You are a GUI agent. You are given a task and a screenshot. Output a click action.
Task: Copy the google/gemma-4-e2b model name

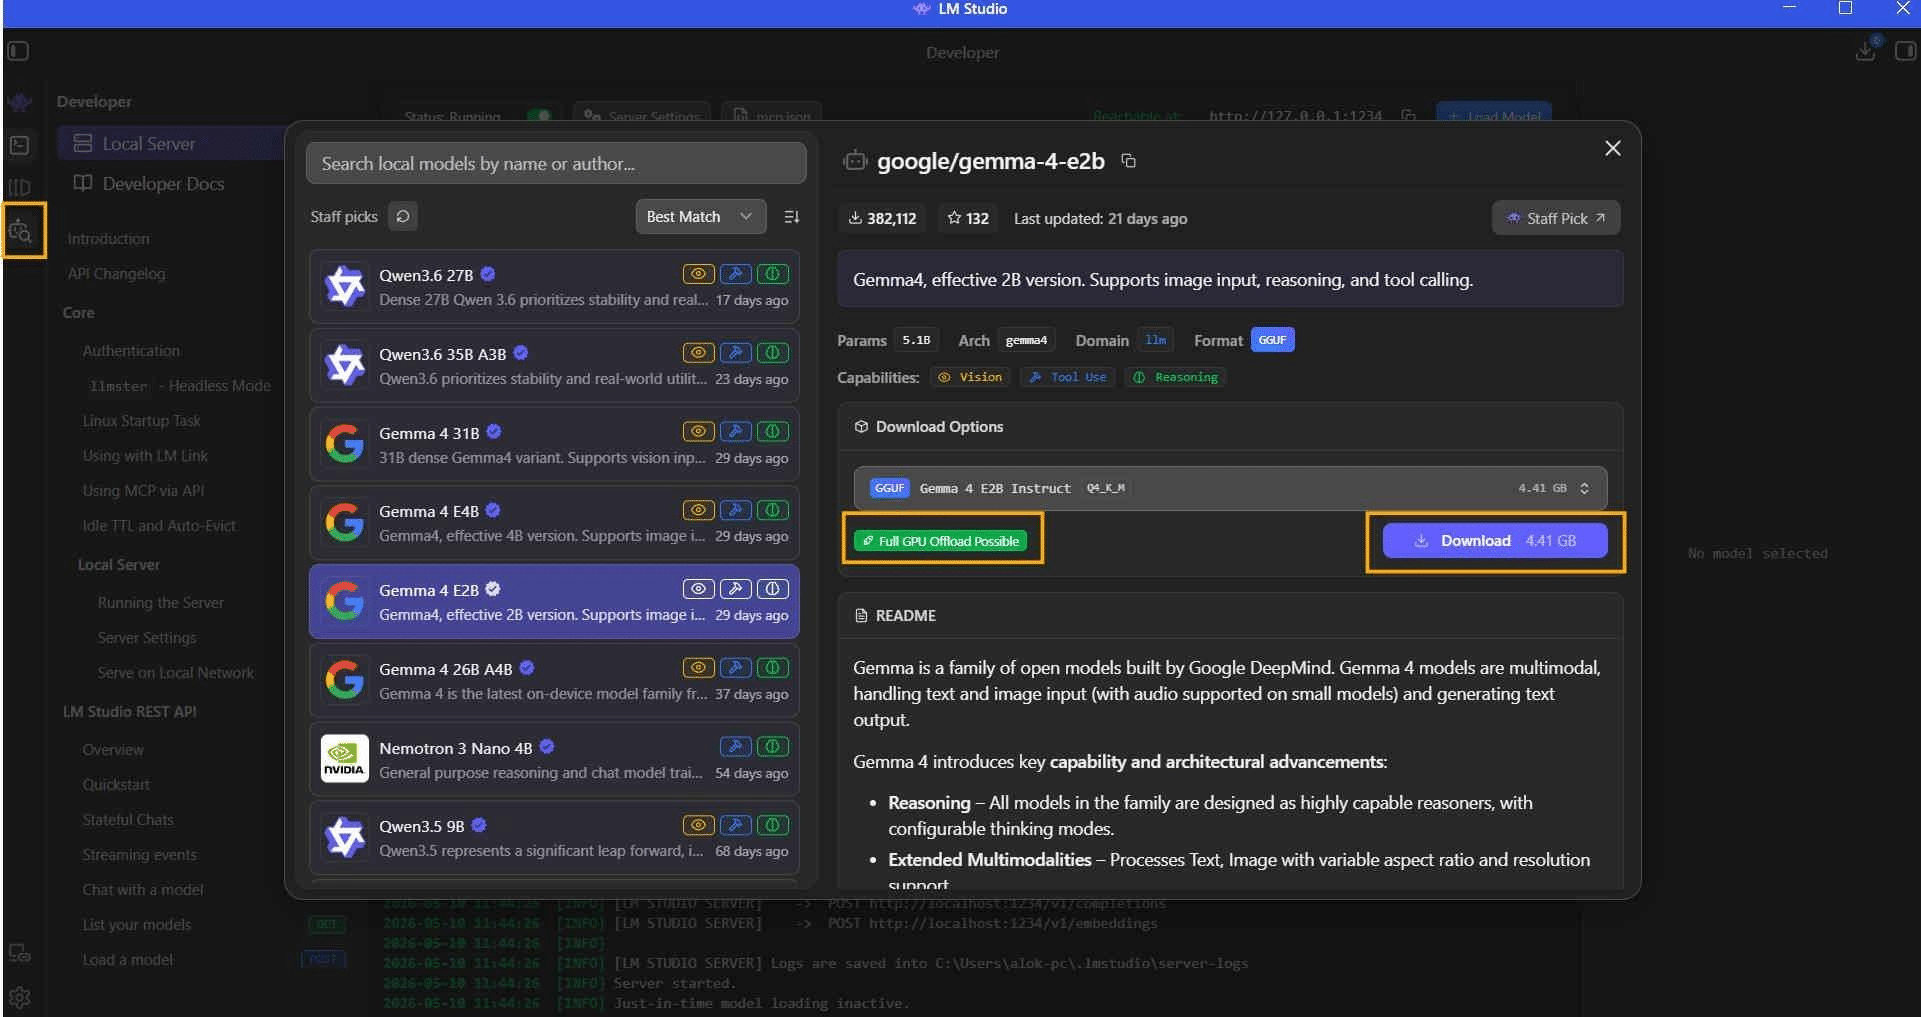[1129, 161]
